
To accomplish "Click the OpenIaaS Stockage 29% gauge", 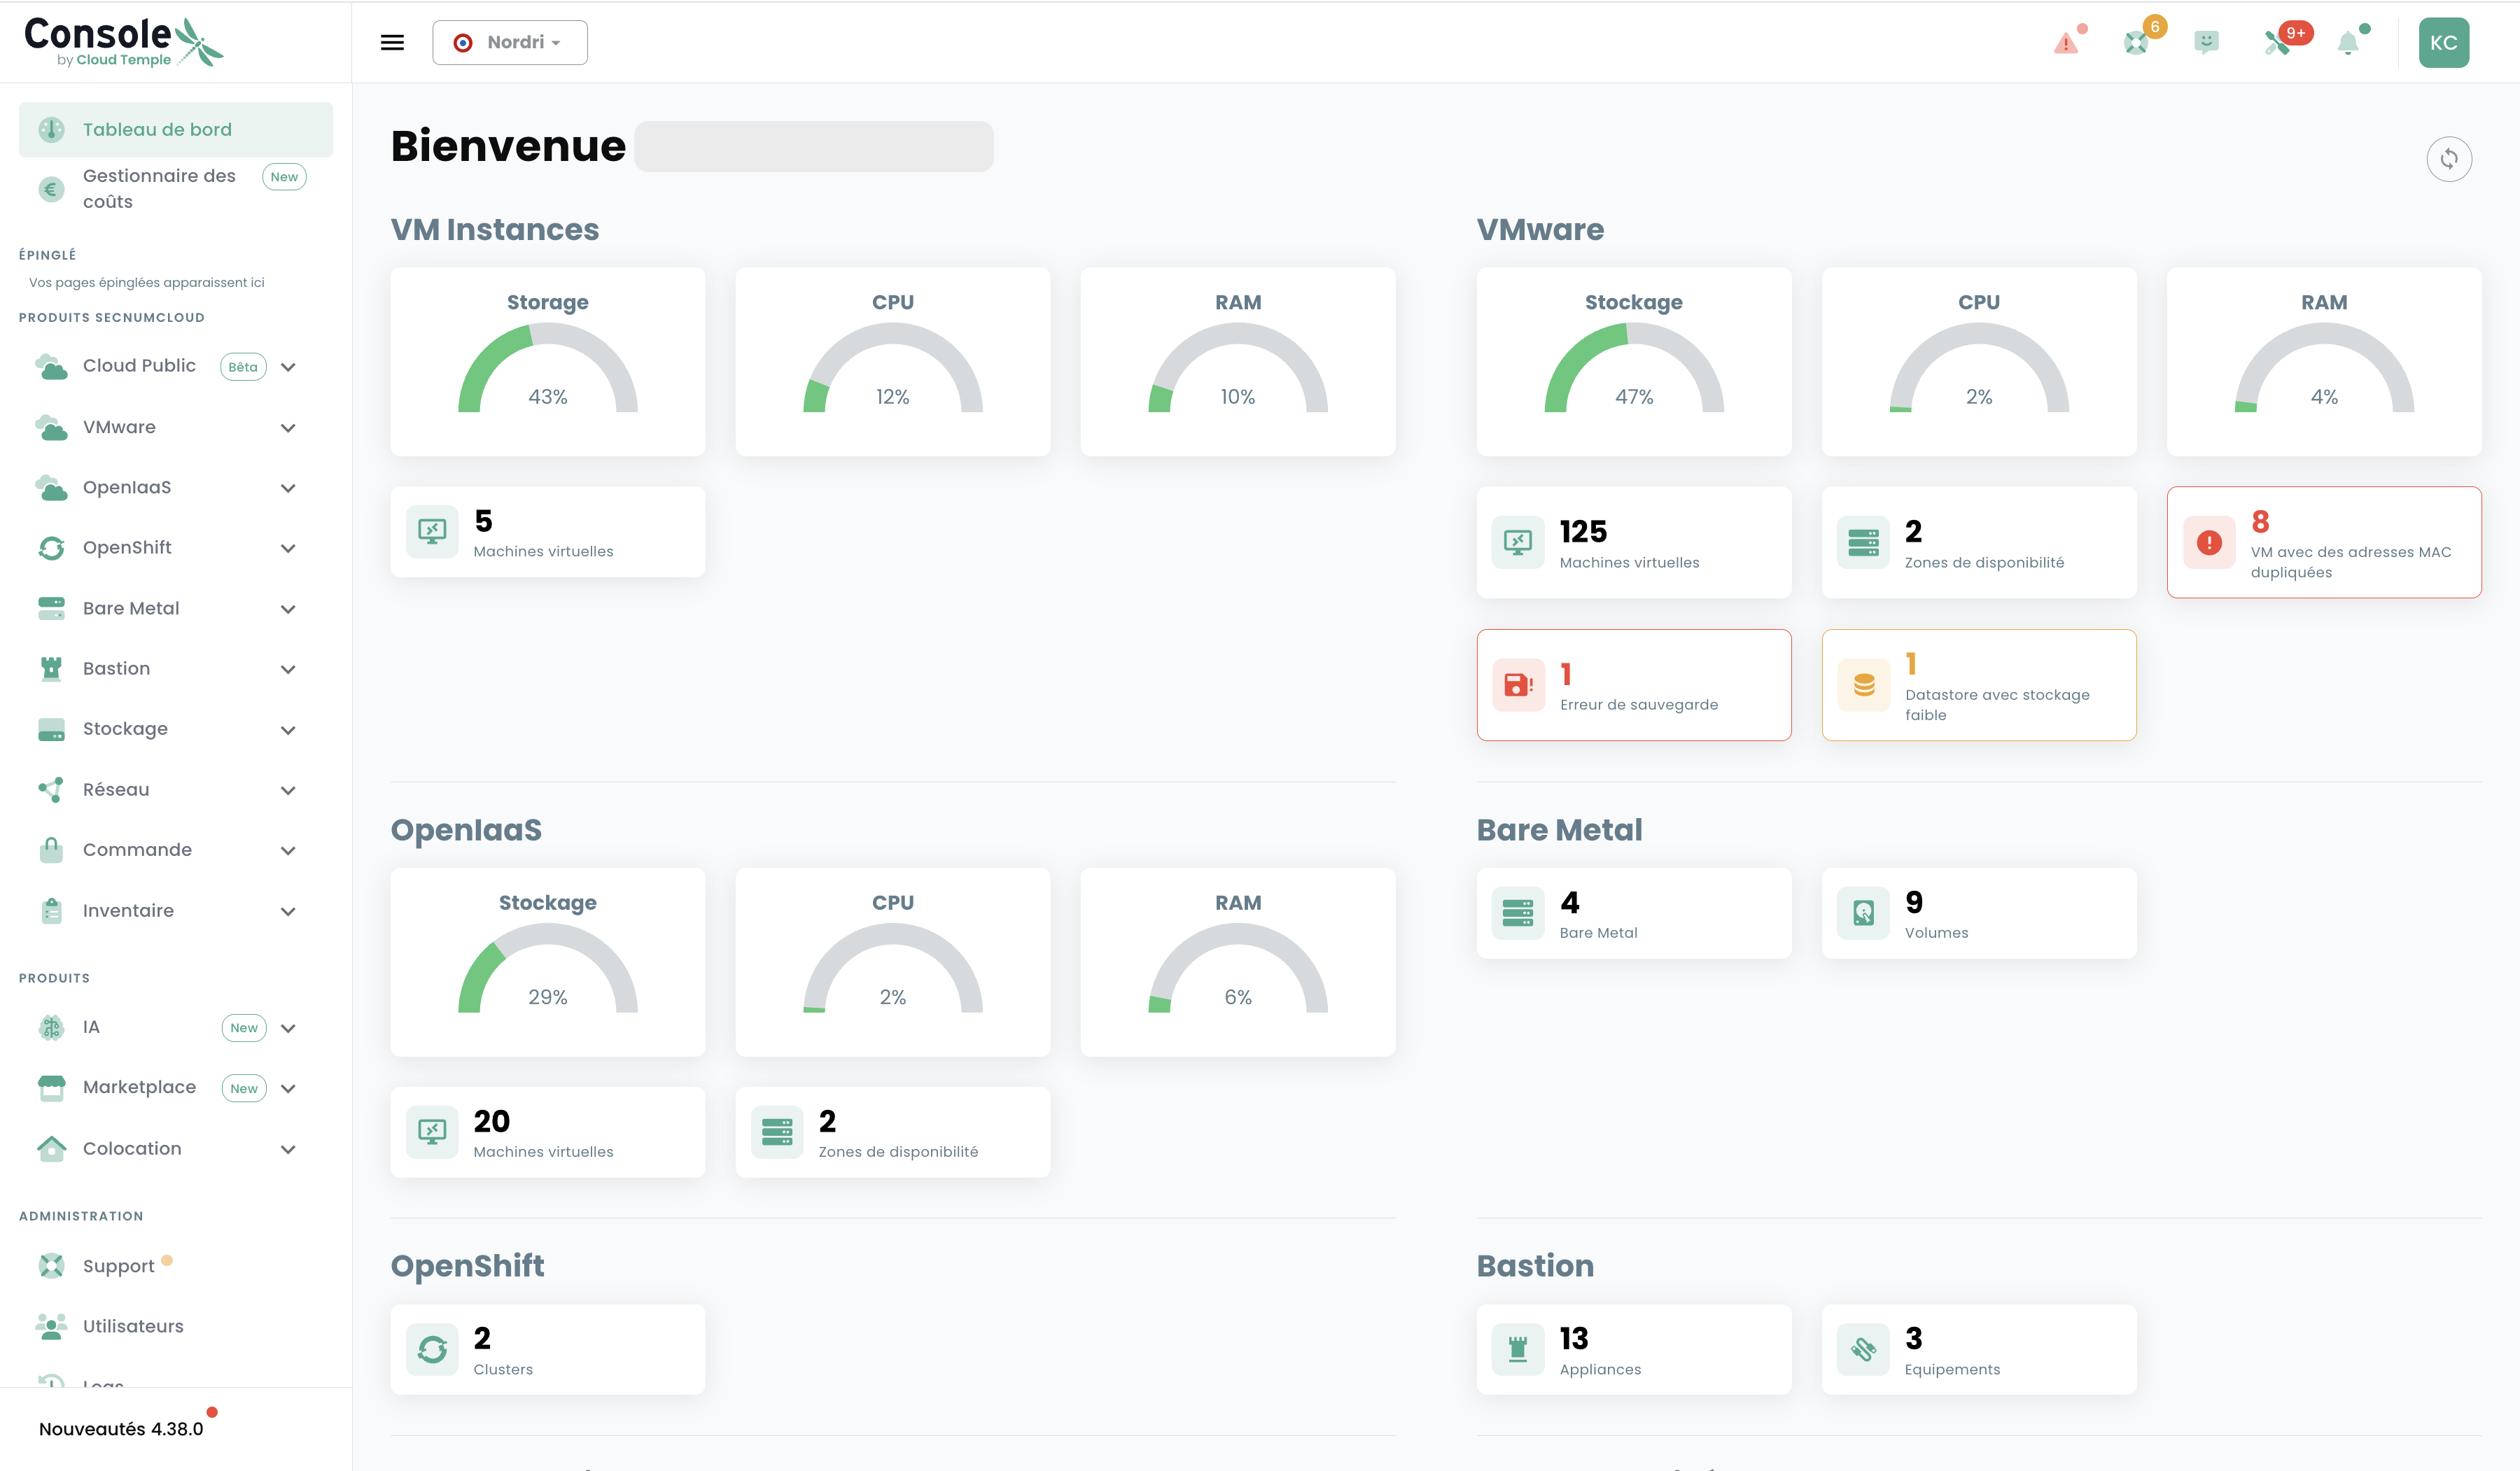I will coord(548,967).
